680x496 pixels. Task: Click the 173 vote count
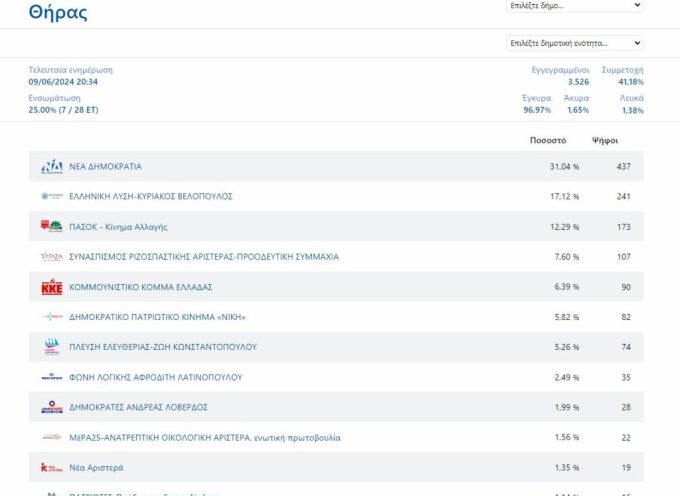[x=624, y=227]
